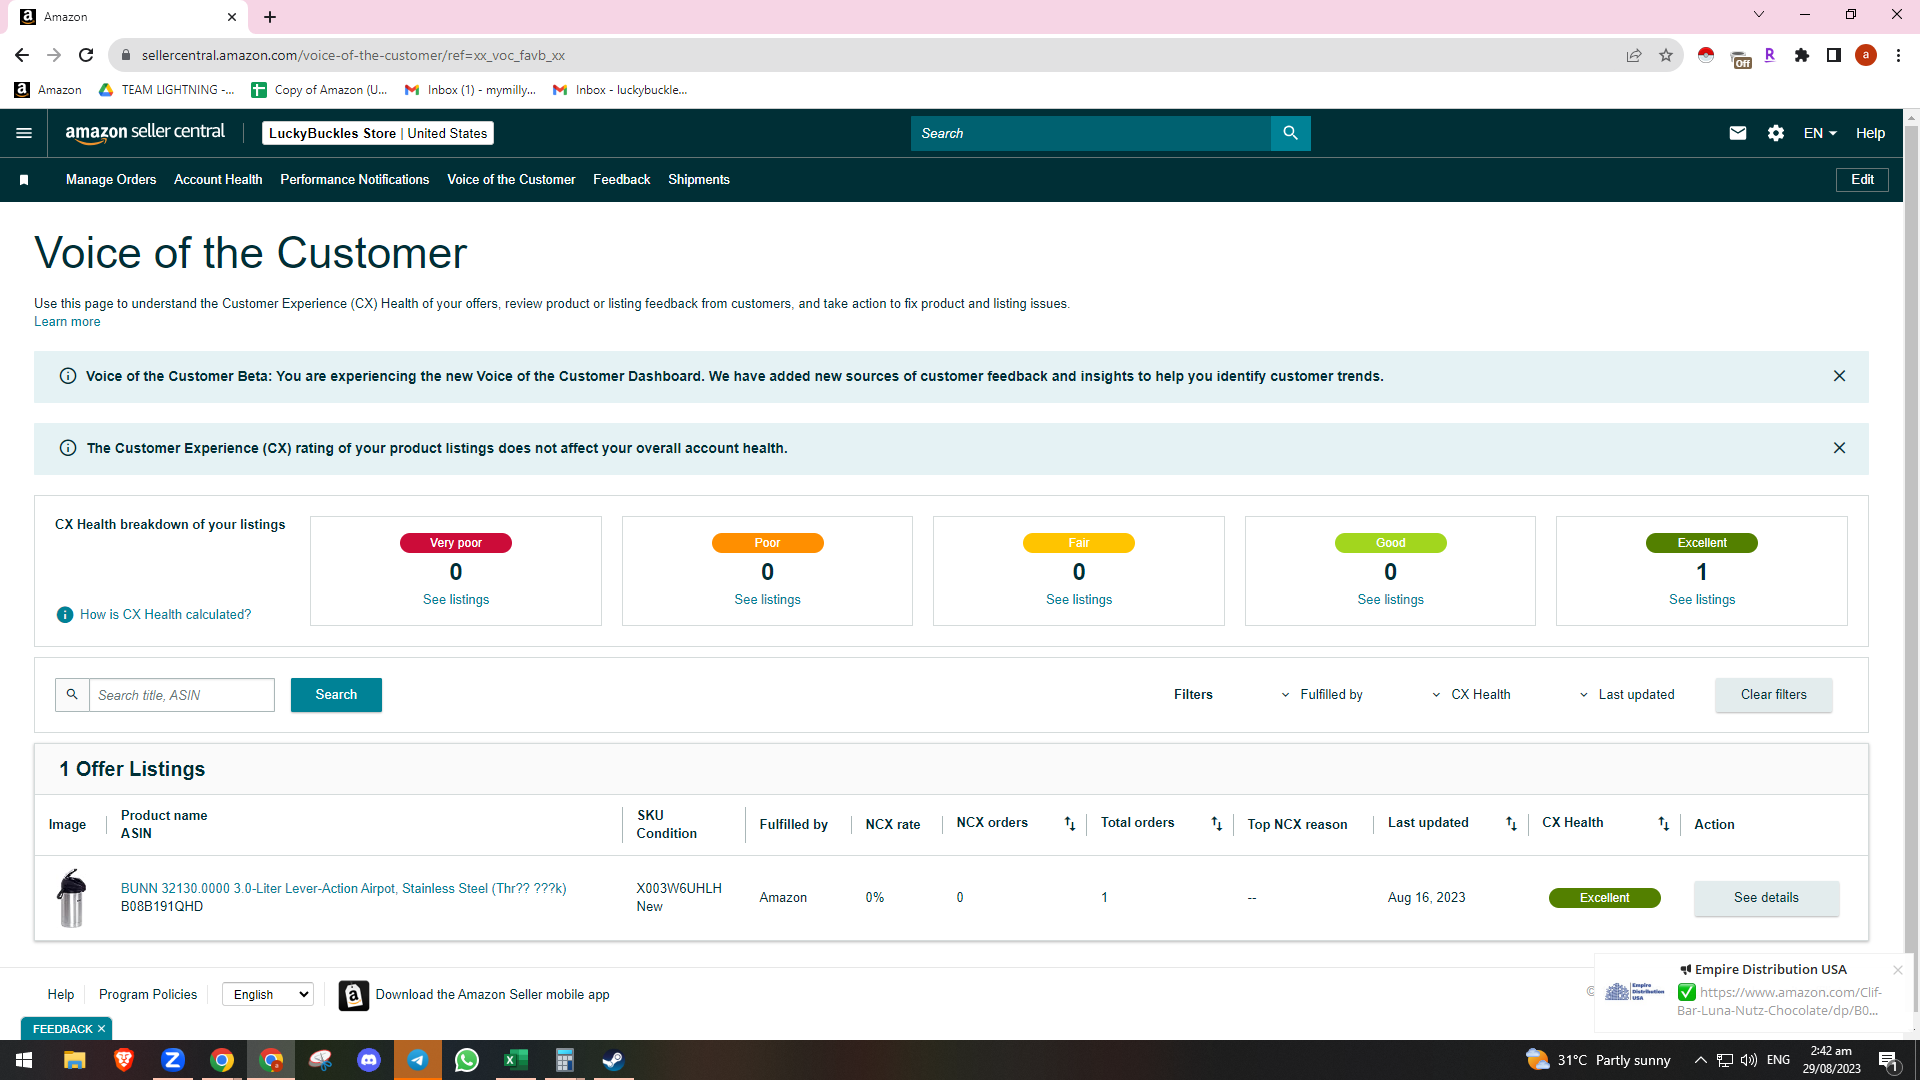
Task: Bookmark this page with the star icon
Action: click(1666, 55)
